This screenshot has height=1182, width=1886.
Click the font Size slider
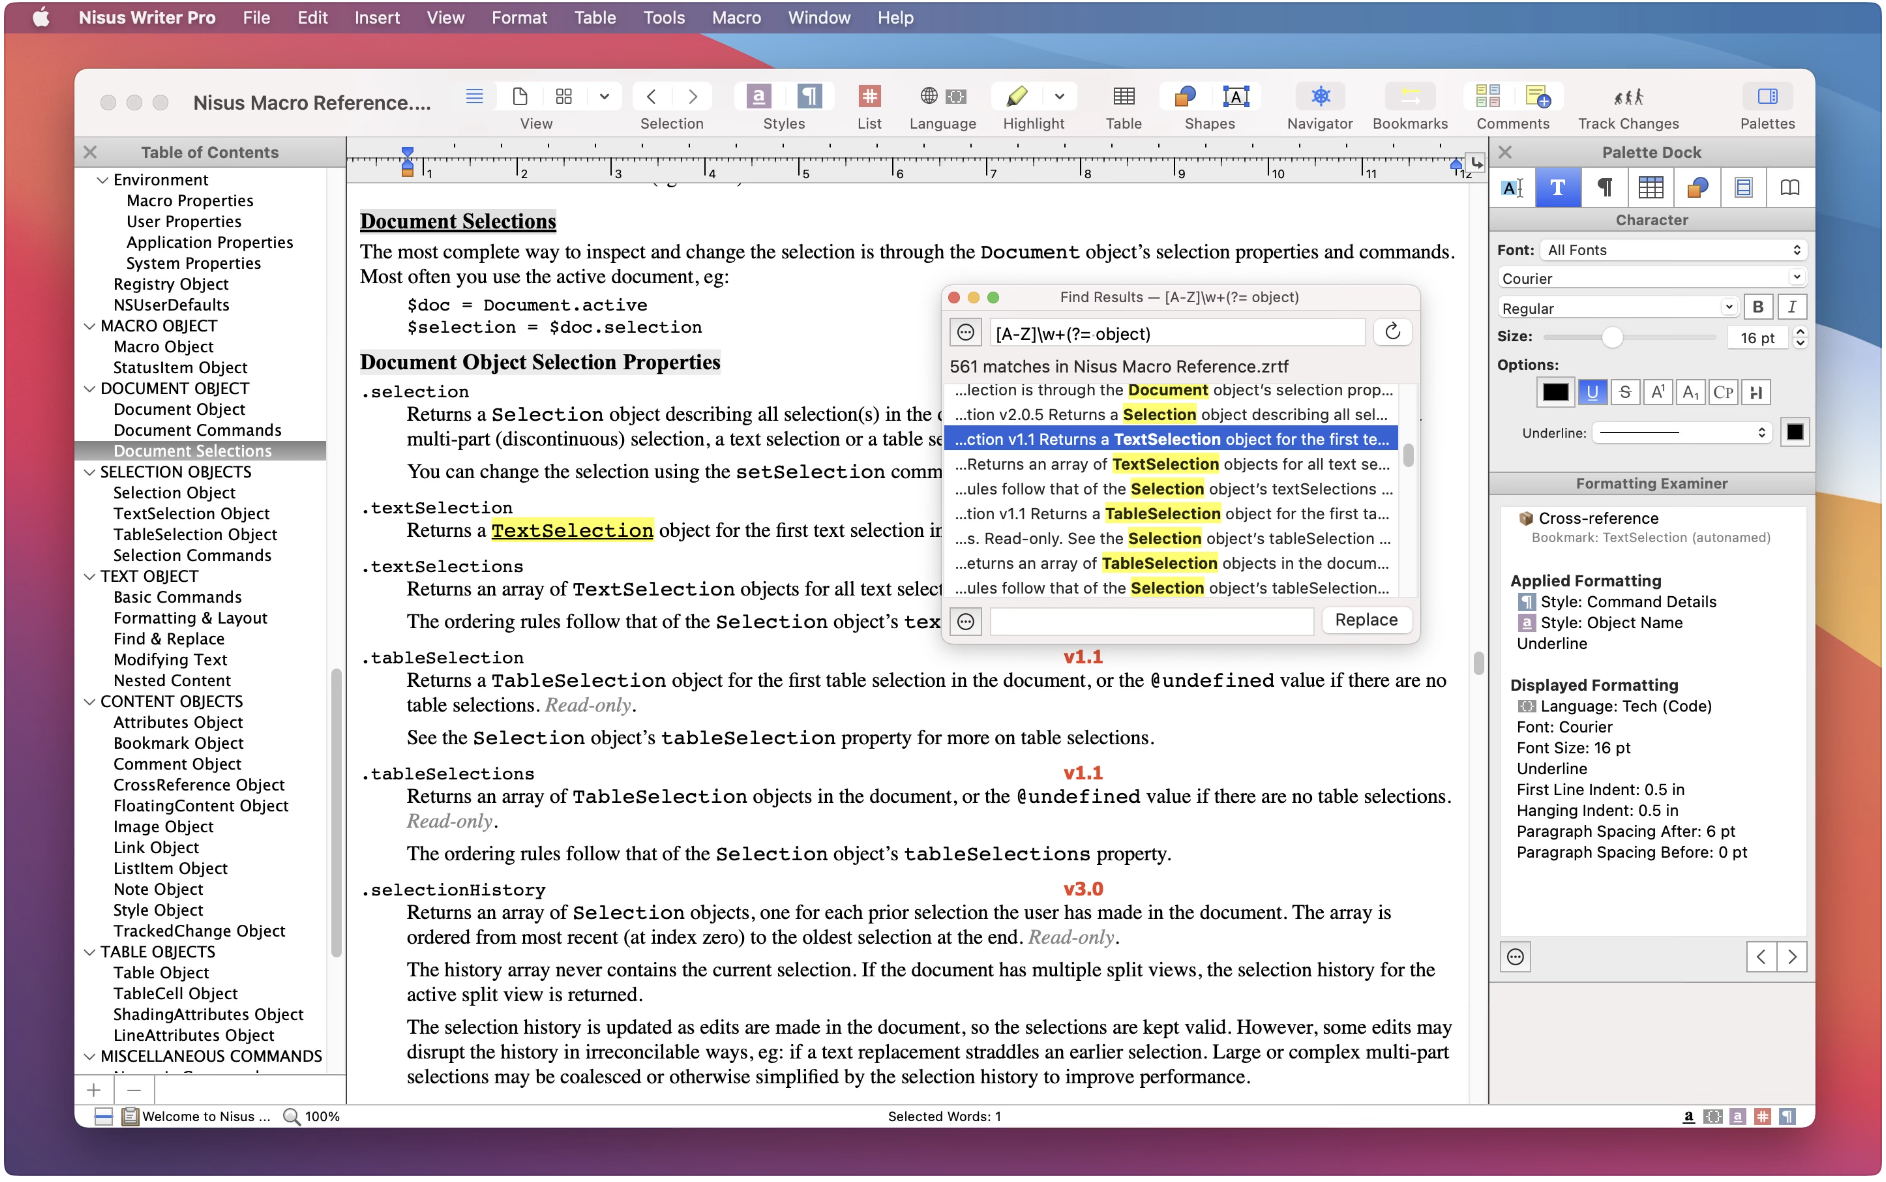pos(1611,338)
